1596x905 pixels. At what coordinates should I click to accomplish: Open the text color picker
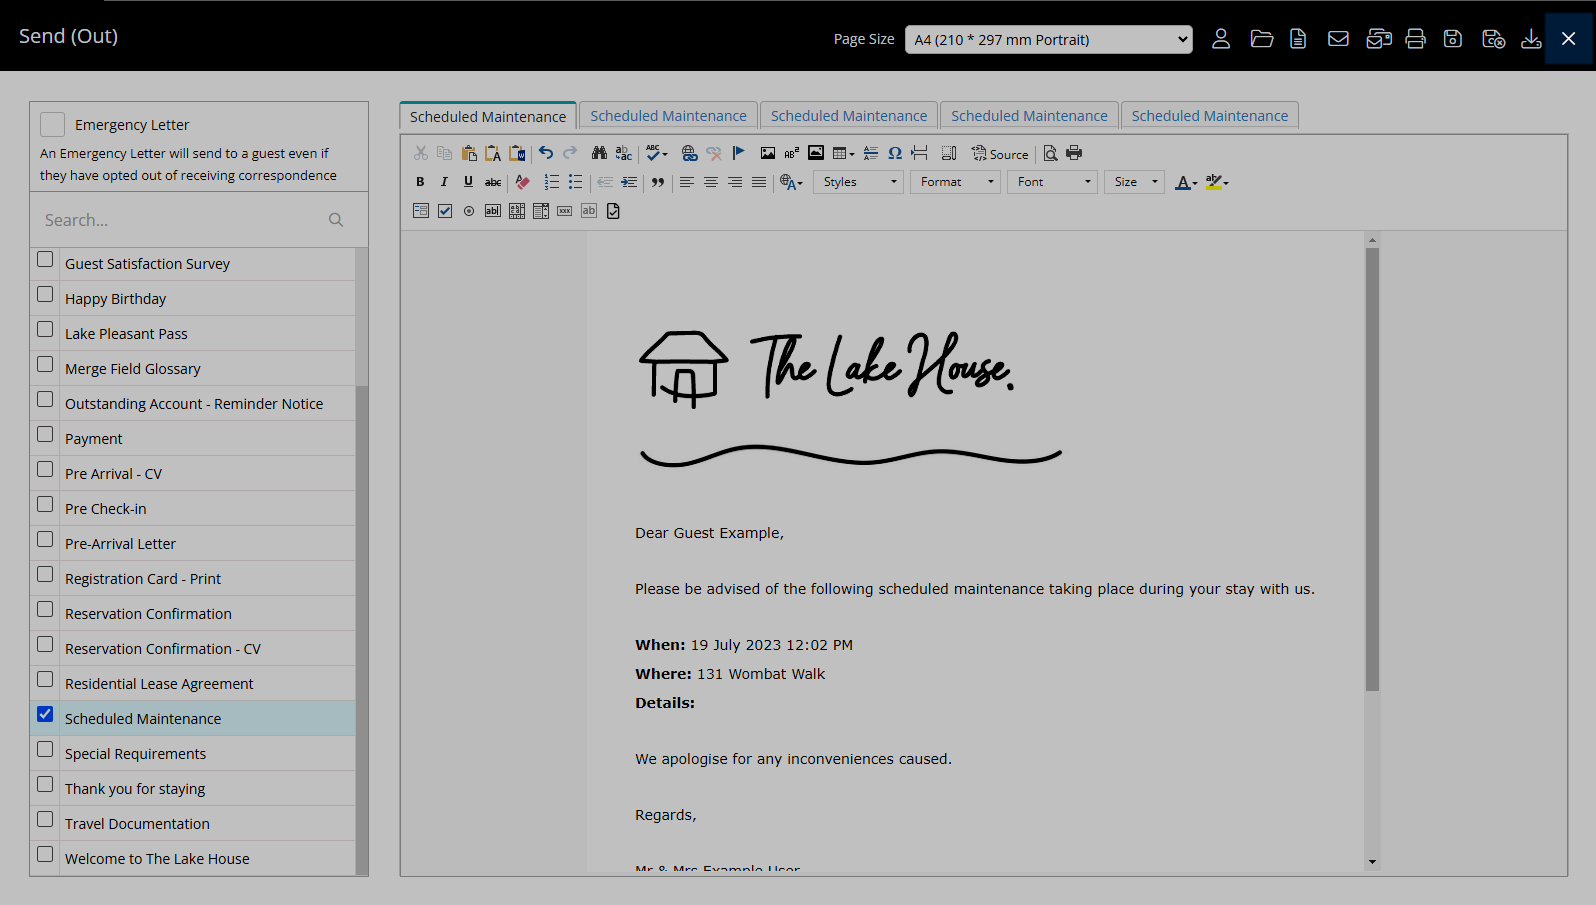pos(1185,182)
